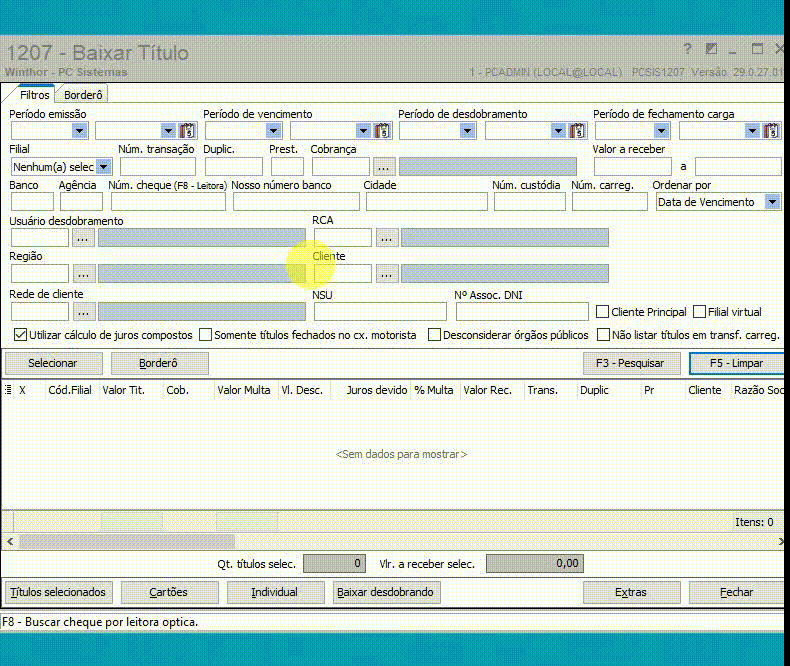Click Baixar desdobrando button
The height and width of the screenshot is (666, 790).
click(385, 592)
